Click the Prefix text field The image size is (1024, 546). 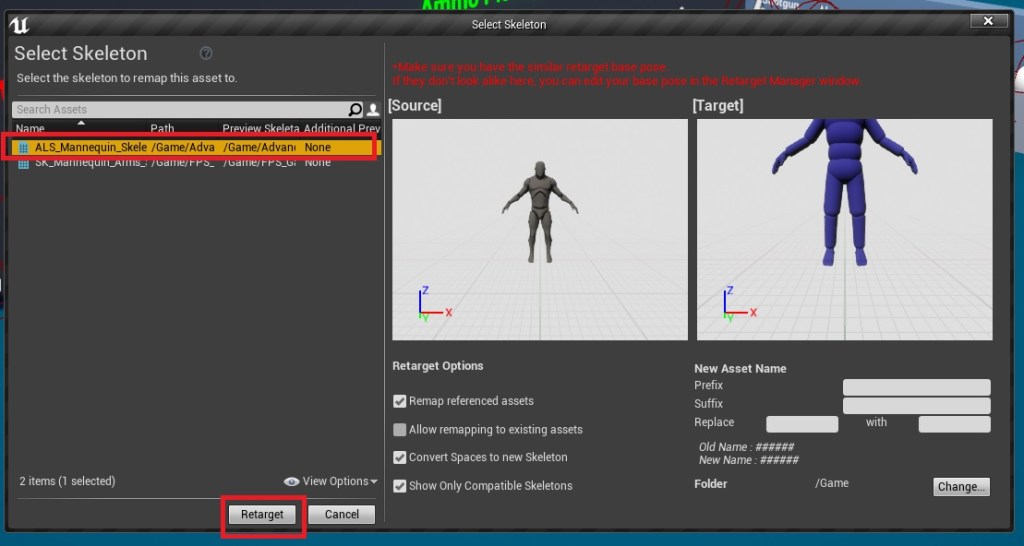tap(916, 387)
